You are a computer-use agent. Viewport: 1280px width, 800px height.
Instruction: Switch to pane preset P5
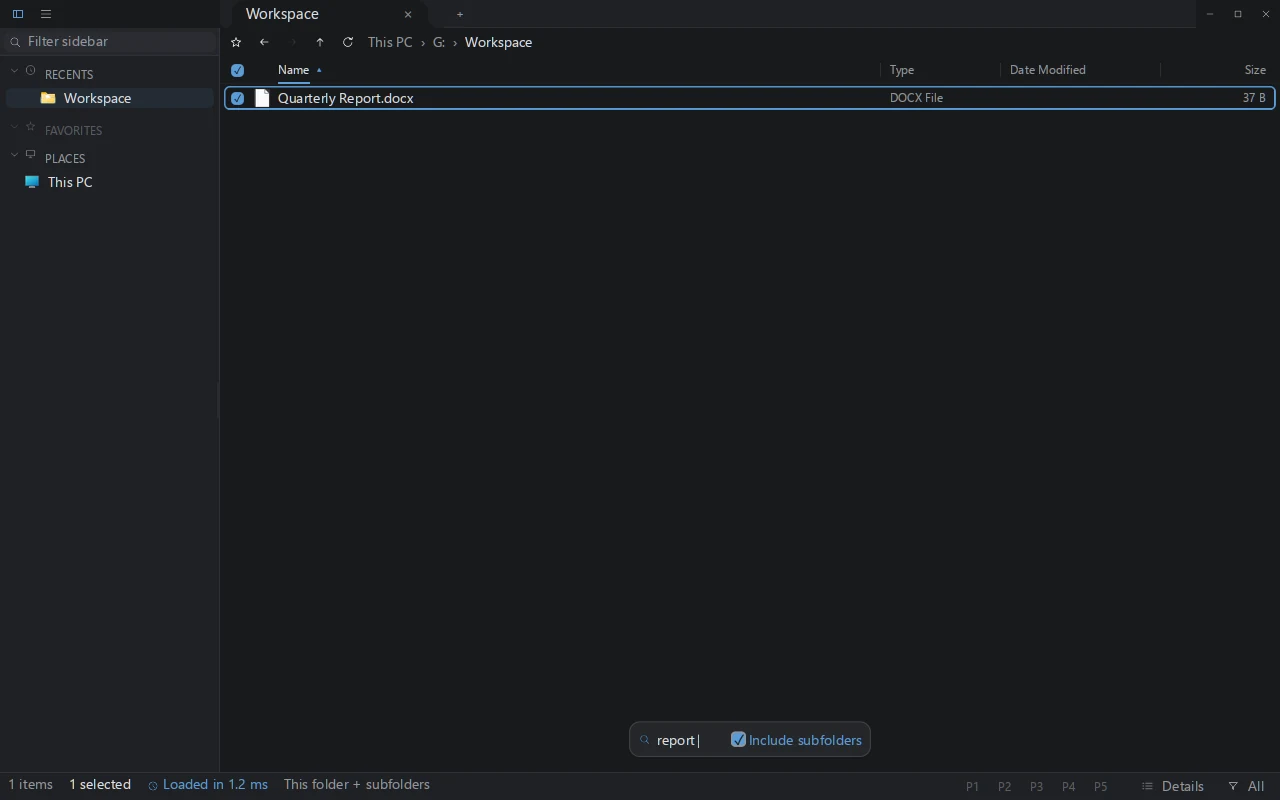click(1100, 786)
